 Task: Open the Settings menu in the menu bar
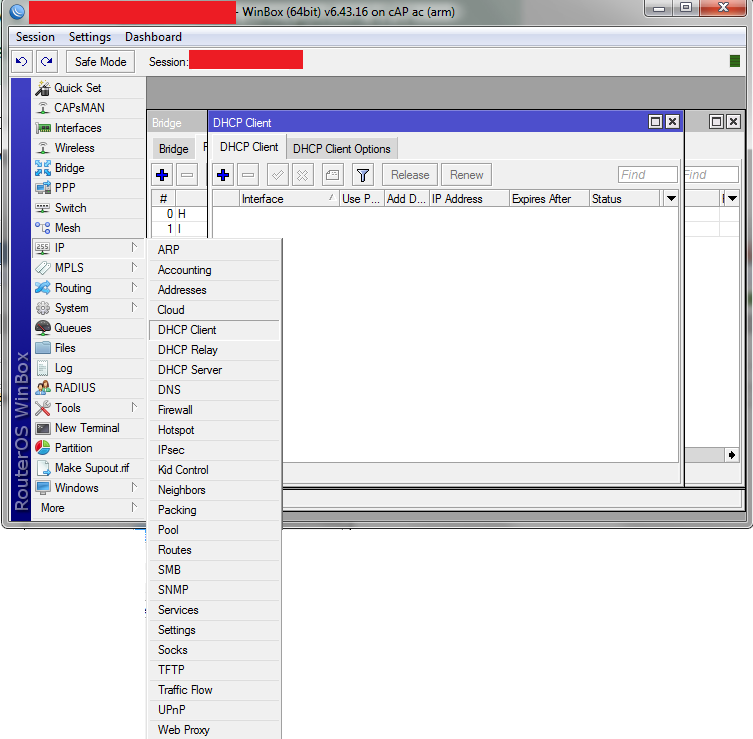90,37
